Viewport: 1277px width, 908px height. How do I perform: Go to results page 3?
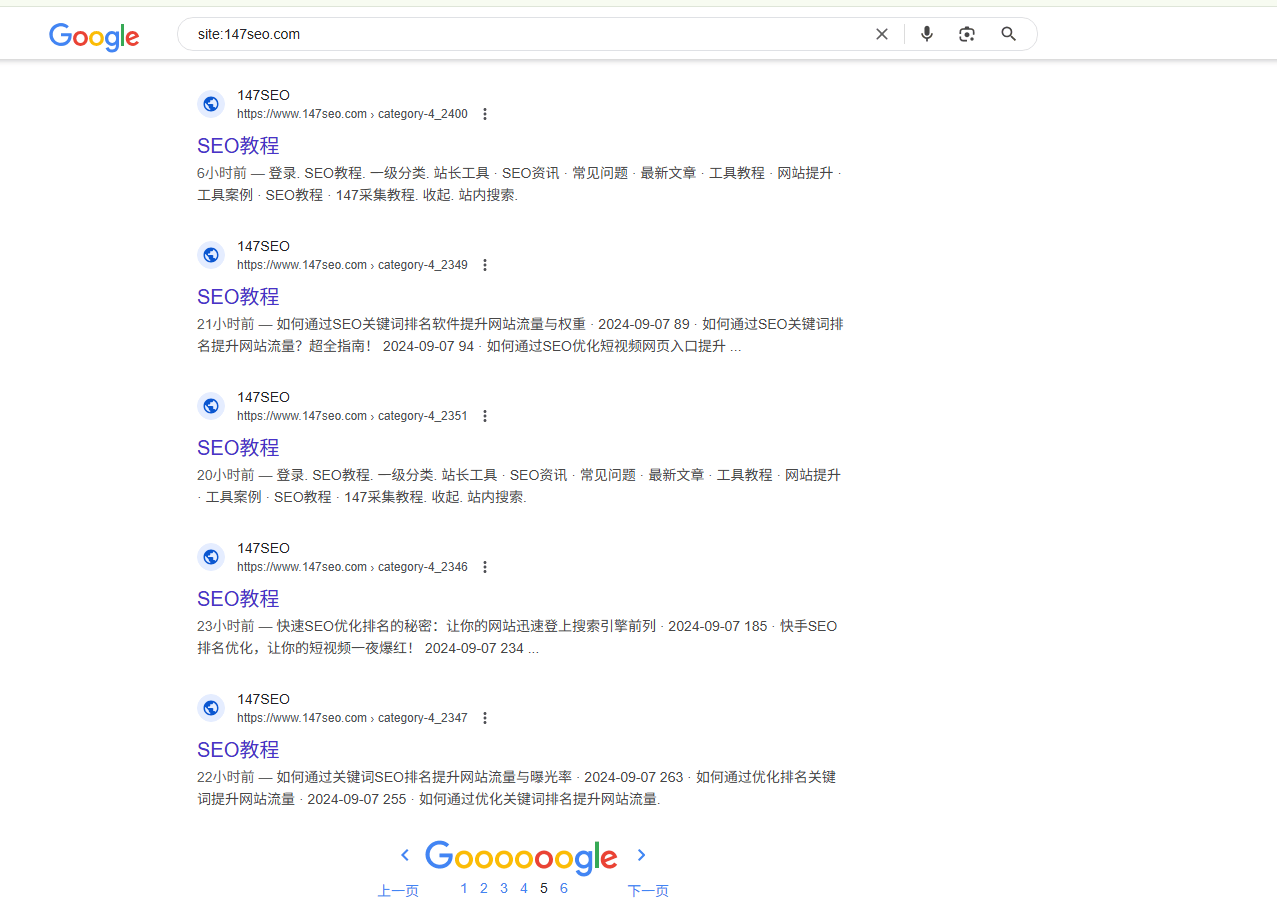(504, 888)
